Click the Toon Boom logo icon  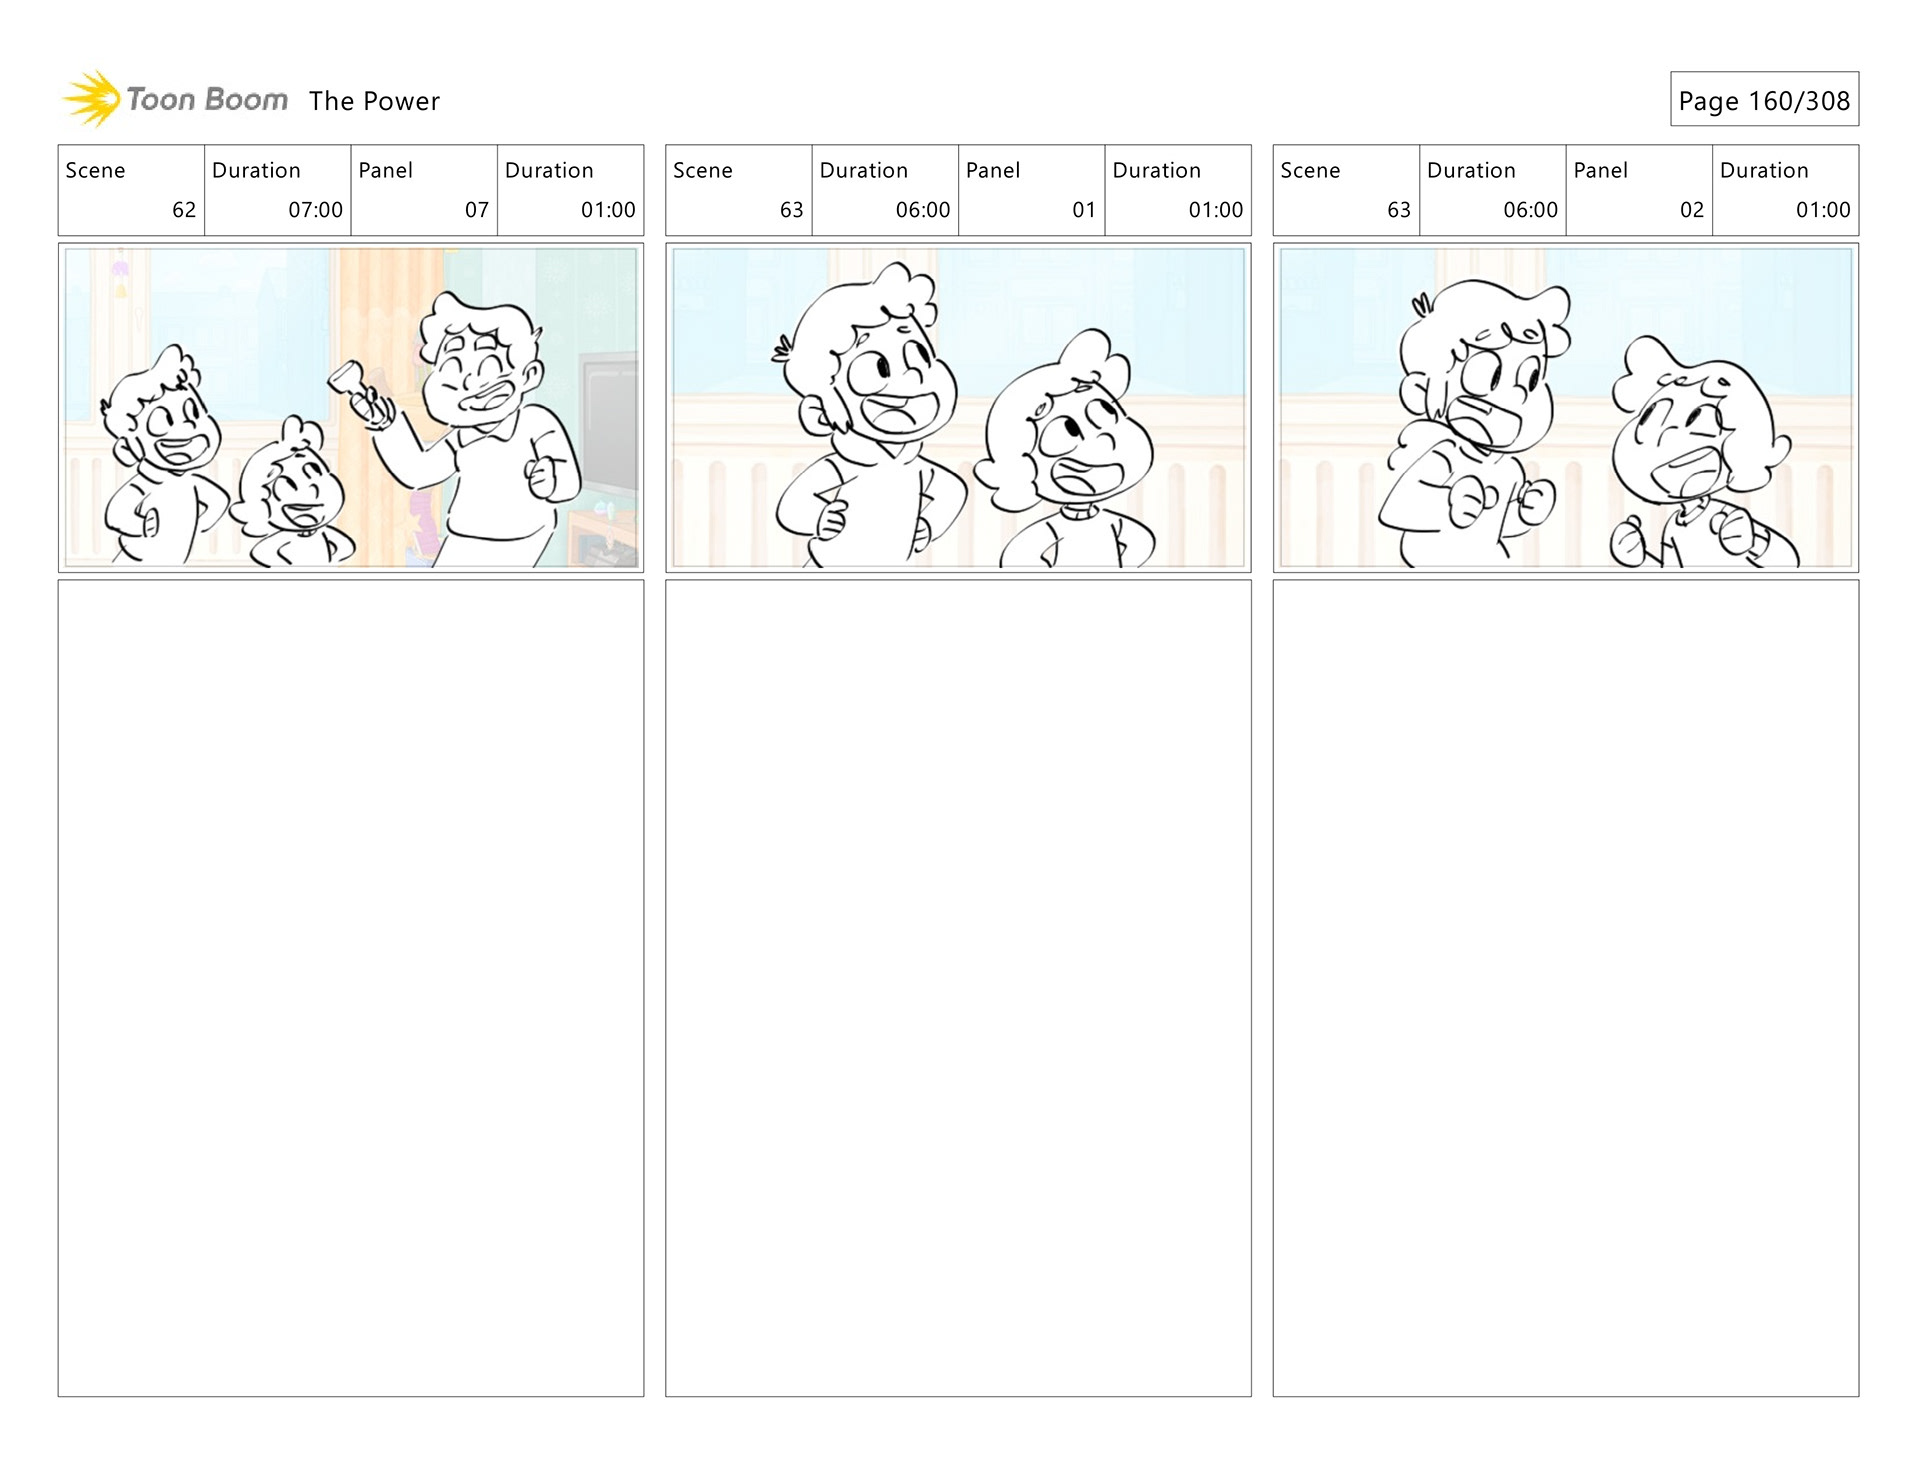tap(91, 98)
